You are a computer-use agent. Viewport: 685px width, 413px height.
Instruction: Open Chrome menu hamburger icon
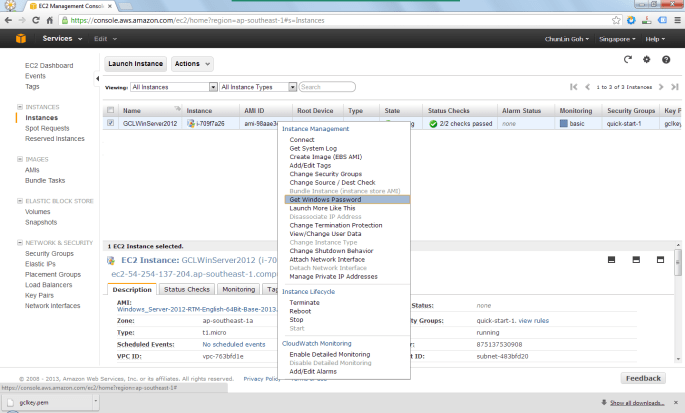click(x=678, y=20)
